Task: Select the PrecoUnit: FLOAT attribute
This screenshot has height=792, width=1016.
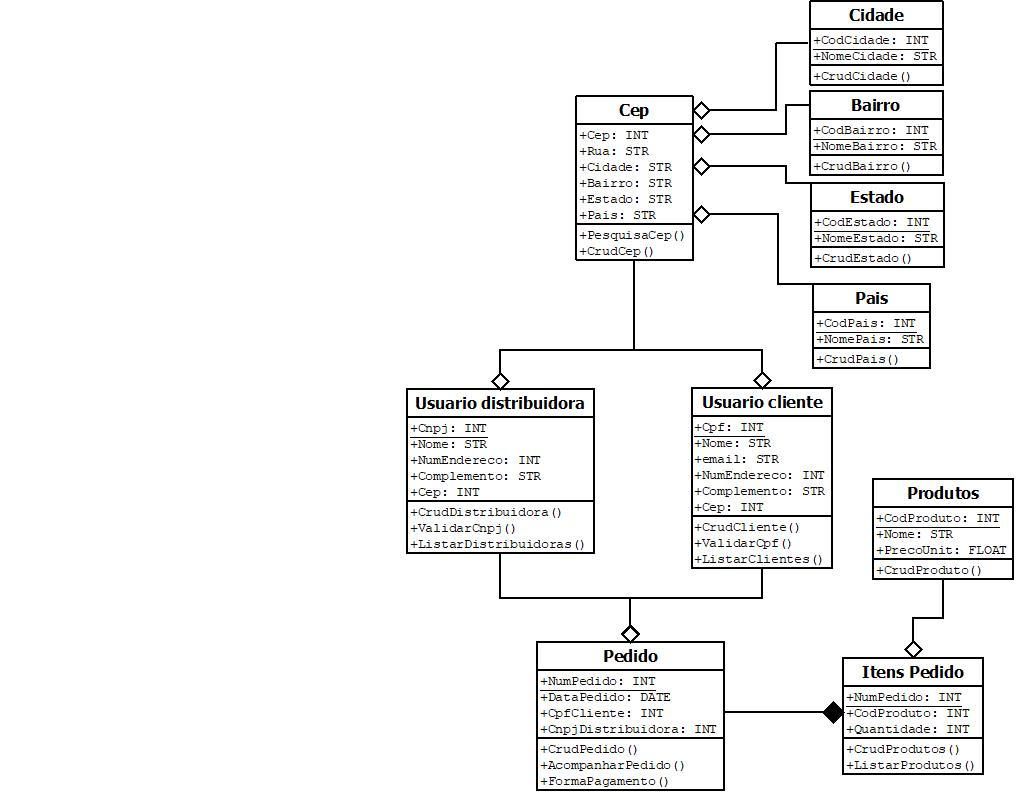Action: pyautogui.click(x=944, y=550)
